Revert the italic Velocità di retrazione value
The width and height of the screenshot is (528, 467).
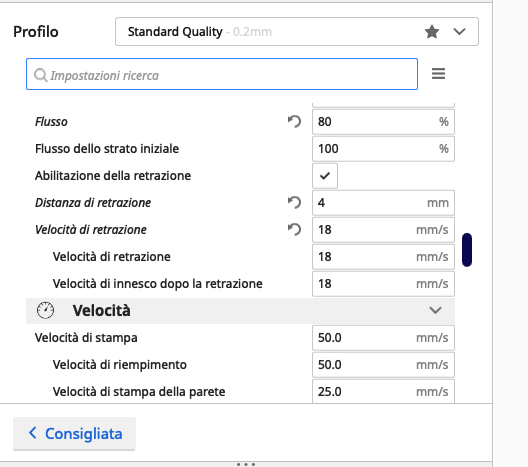click(294, 230)
